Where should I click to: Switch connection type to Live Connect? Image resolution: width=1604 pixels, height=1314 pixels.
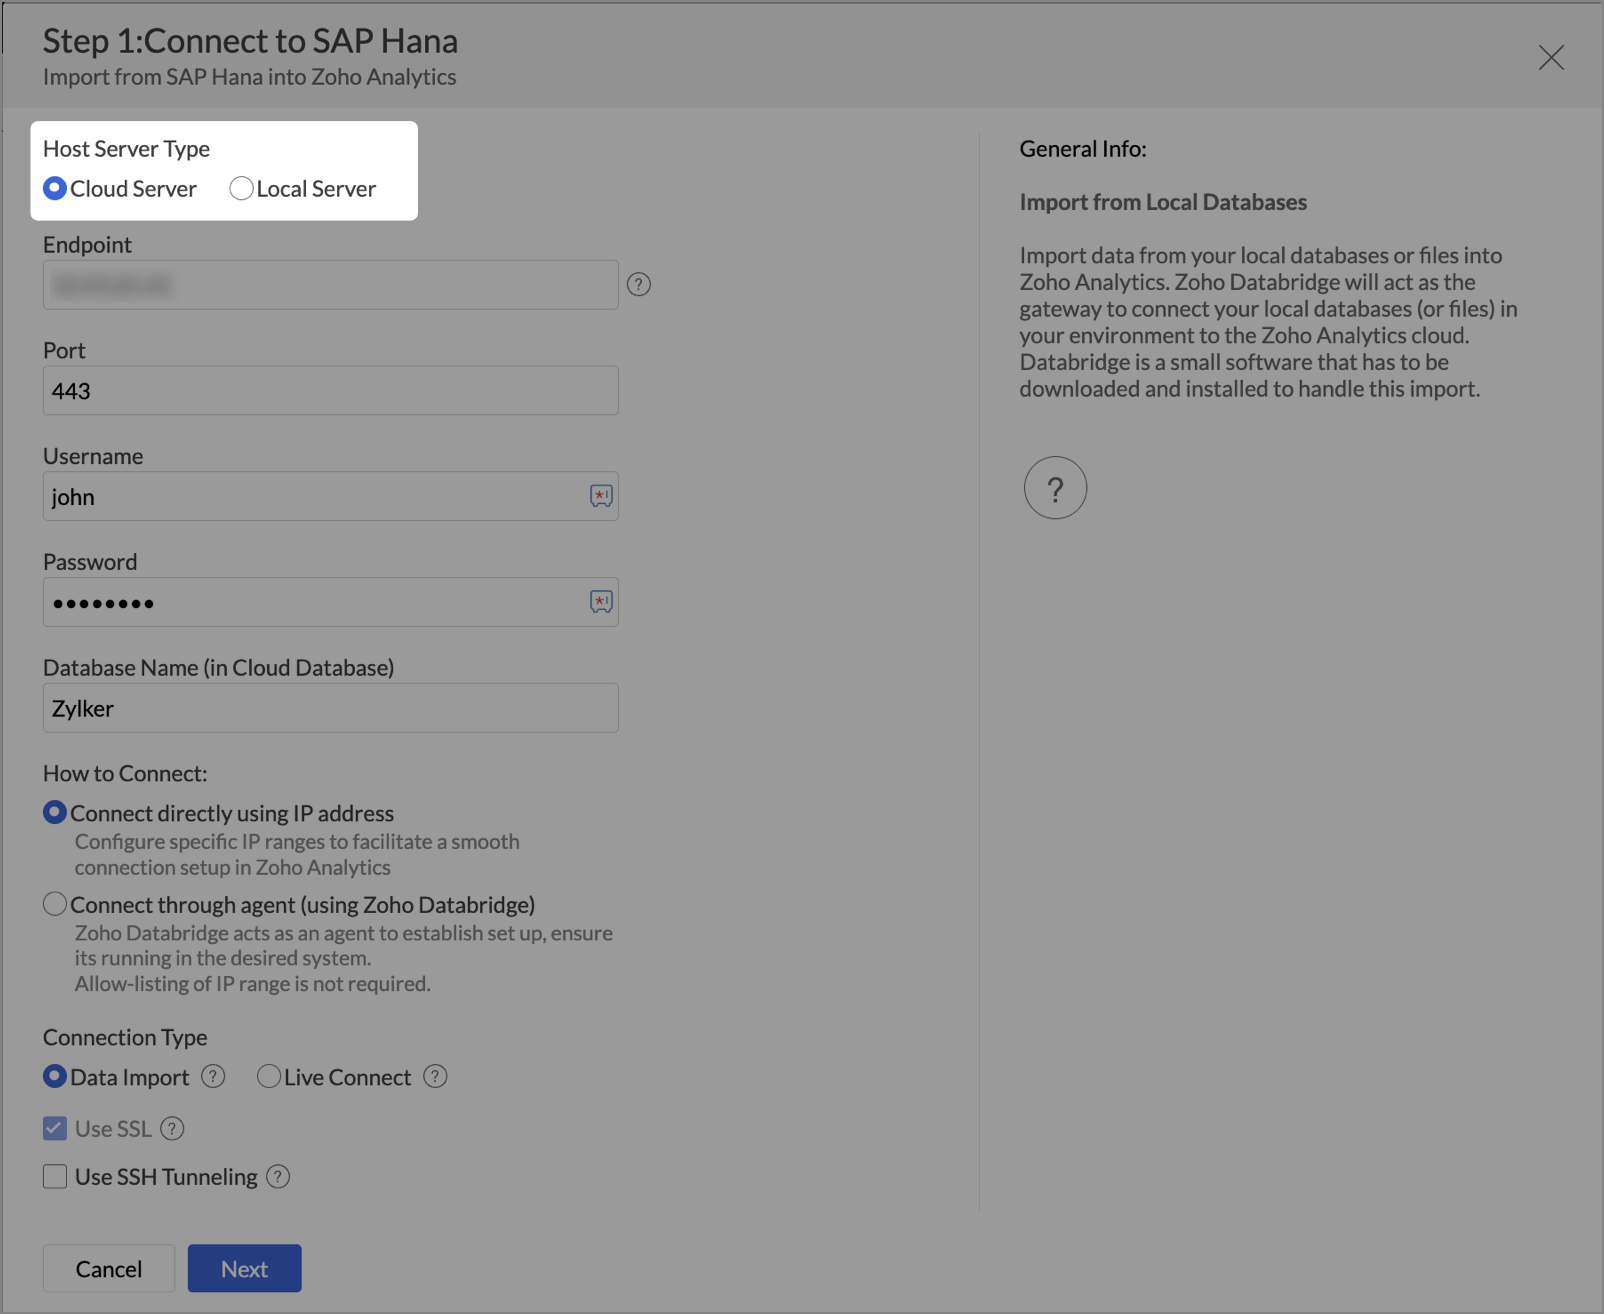tap(269, 1077)
